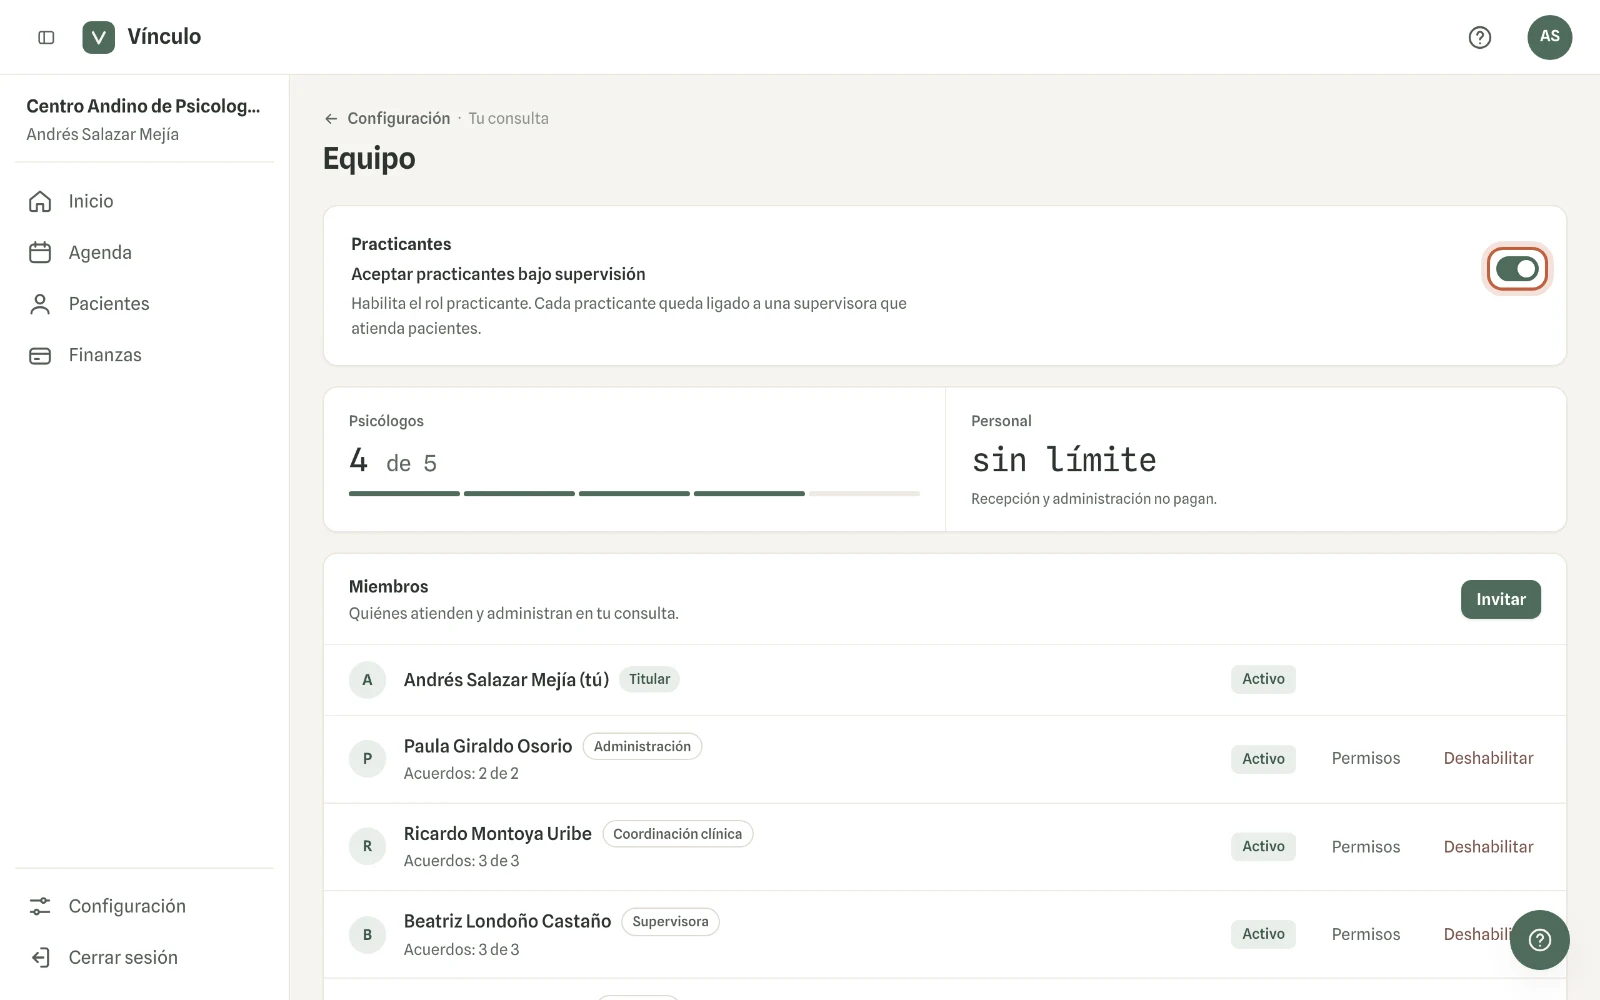1600x1000 pixels.
Task: Click avatar P of Paula Giraldo
Action: coord(367,758)
